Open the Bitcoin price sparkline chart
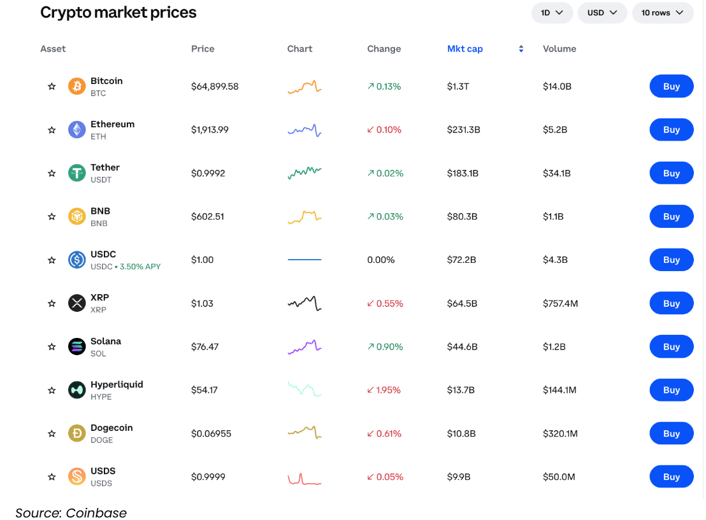 (x=304, y=86)
